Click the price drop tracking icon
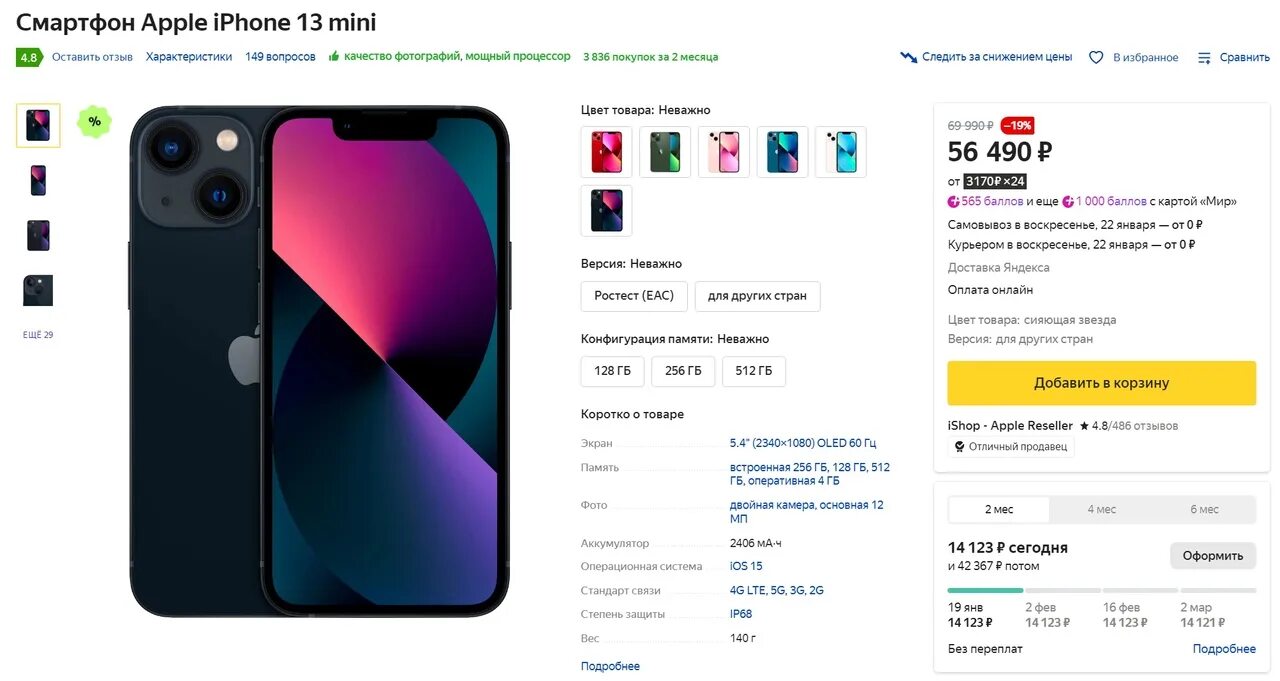The height and width of the screenshot is (681, 1280). (x=908, y=57)
